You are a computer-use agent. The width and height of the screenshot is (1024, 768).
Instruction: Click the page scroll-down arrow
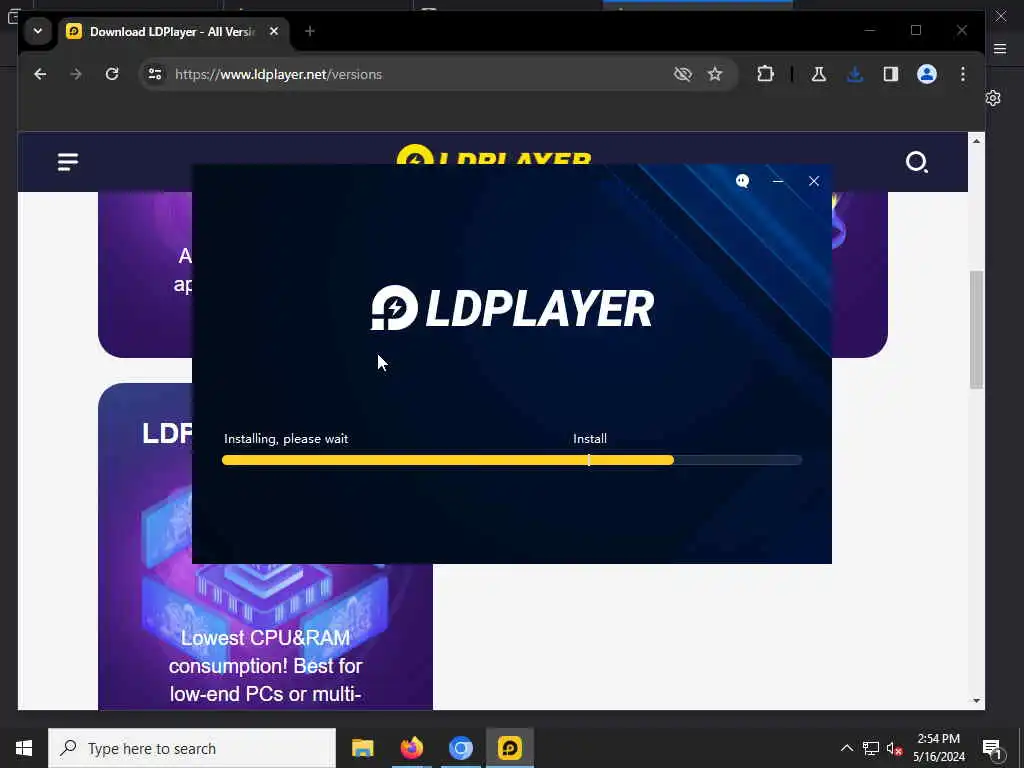pyautogui.click(x=976, y=701)
